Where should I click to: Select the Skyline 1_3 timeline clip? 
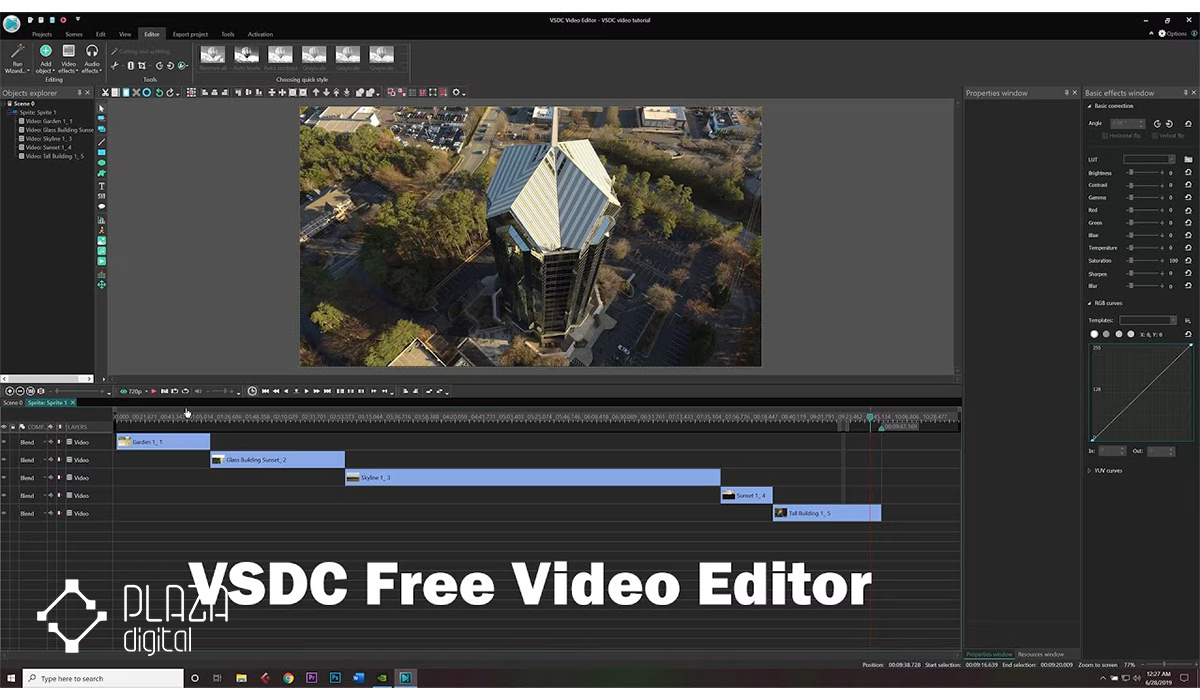532,477
